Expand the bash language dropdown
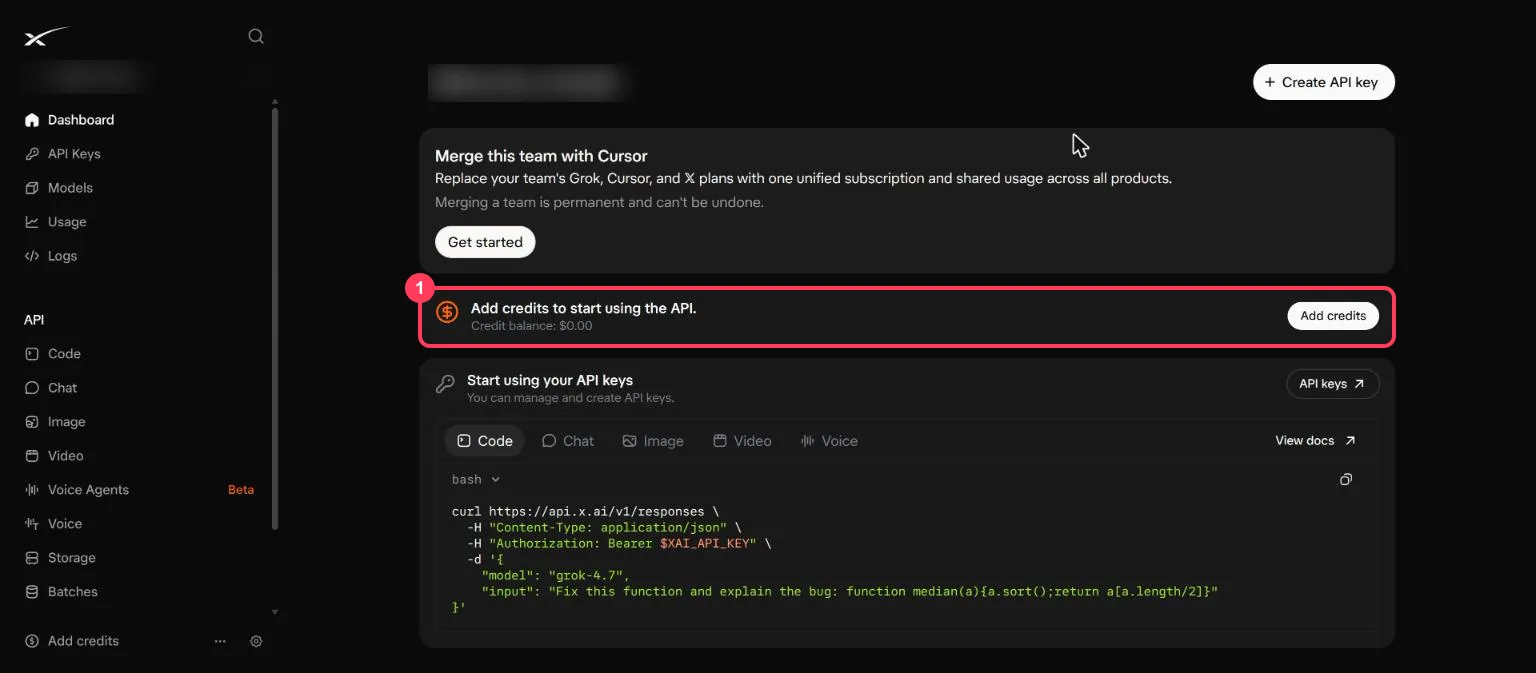1536x673 pixels. click(476, 480)
